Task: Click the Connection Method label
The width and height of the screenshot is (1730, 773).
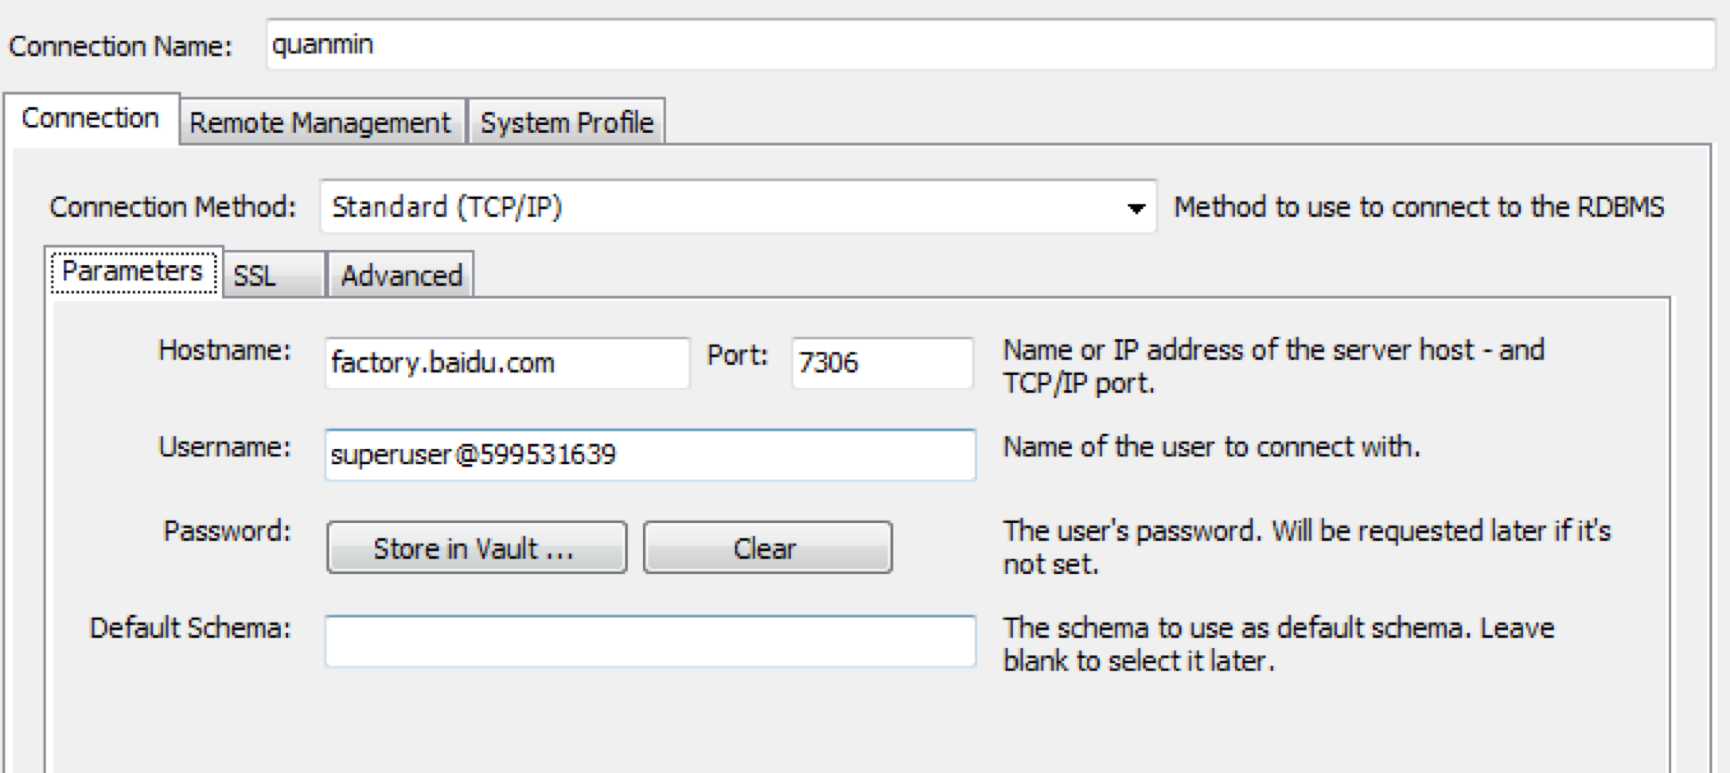Action: click(x=173, y=207)
